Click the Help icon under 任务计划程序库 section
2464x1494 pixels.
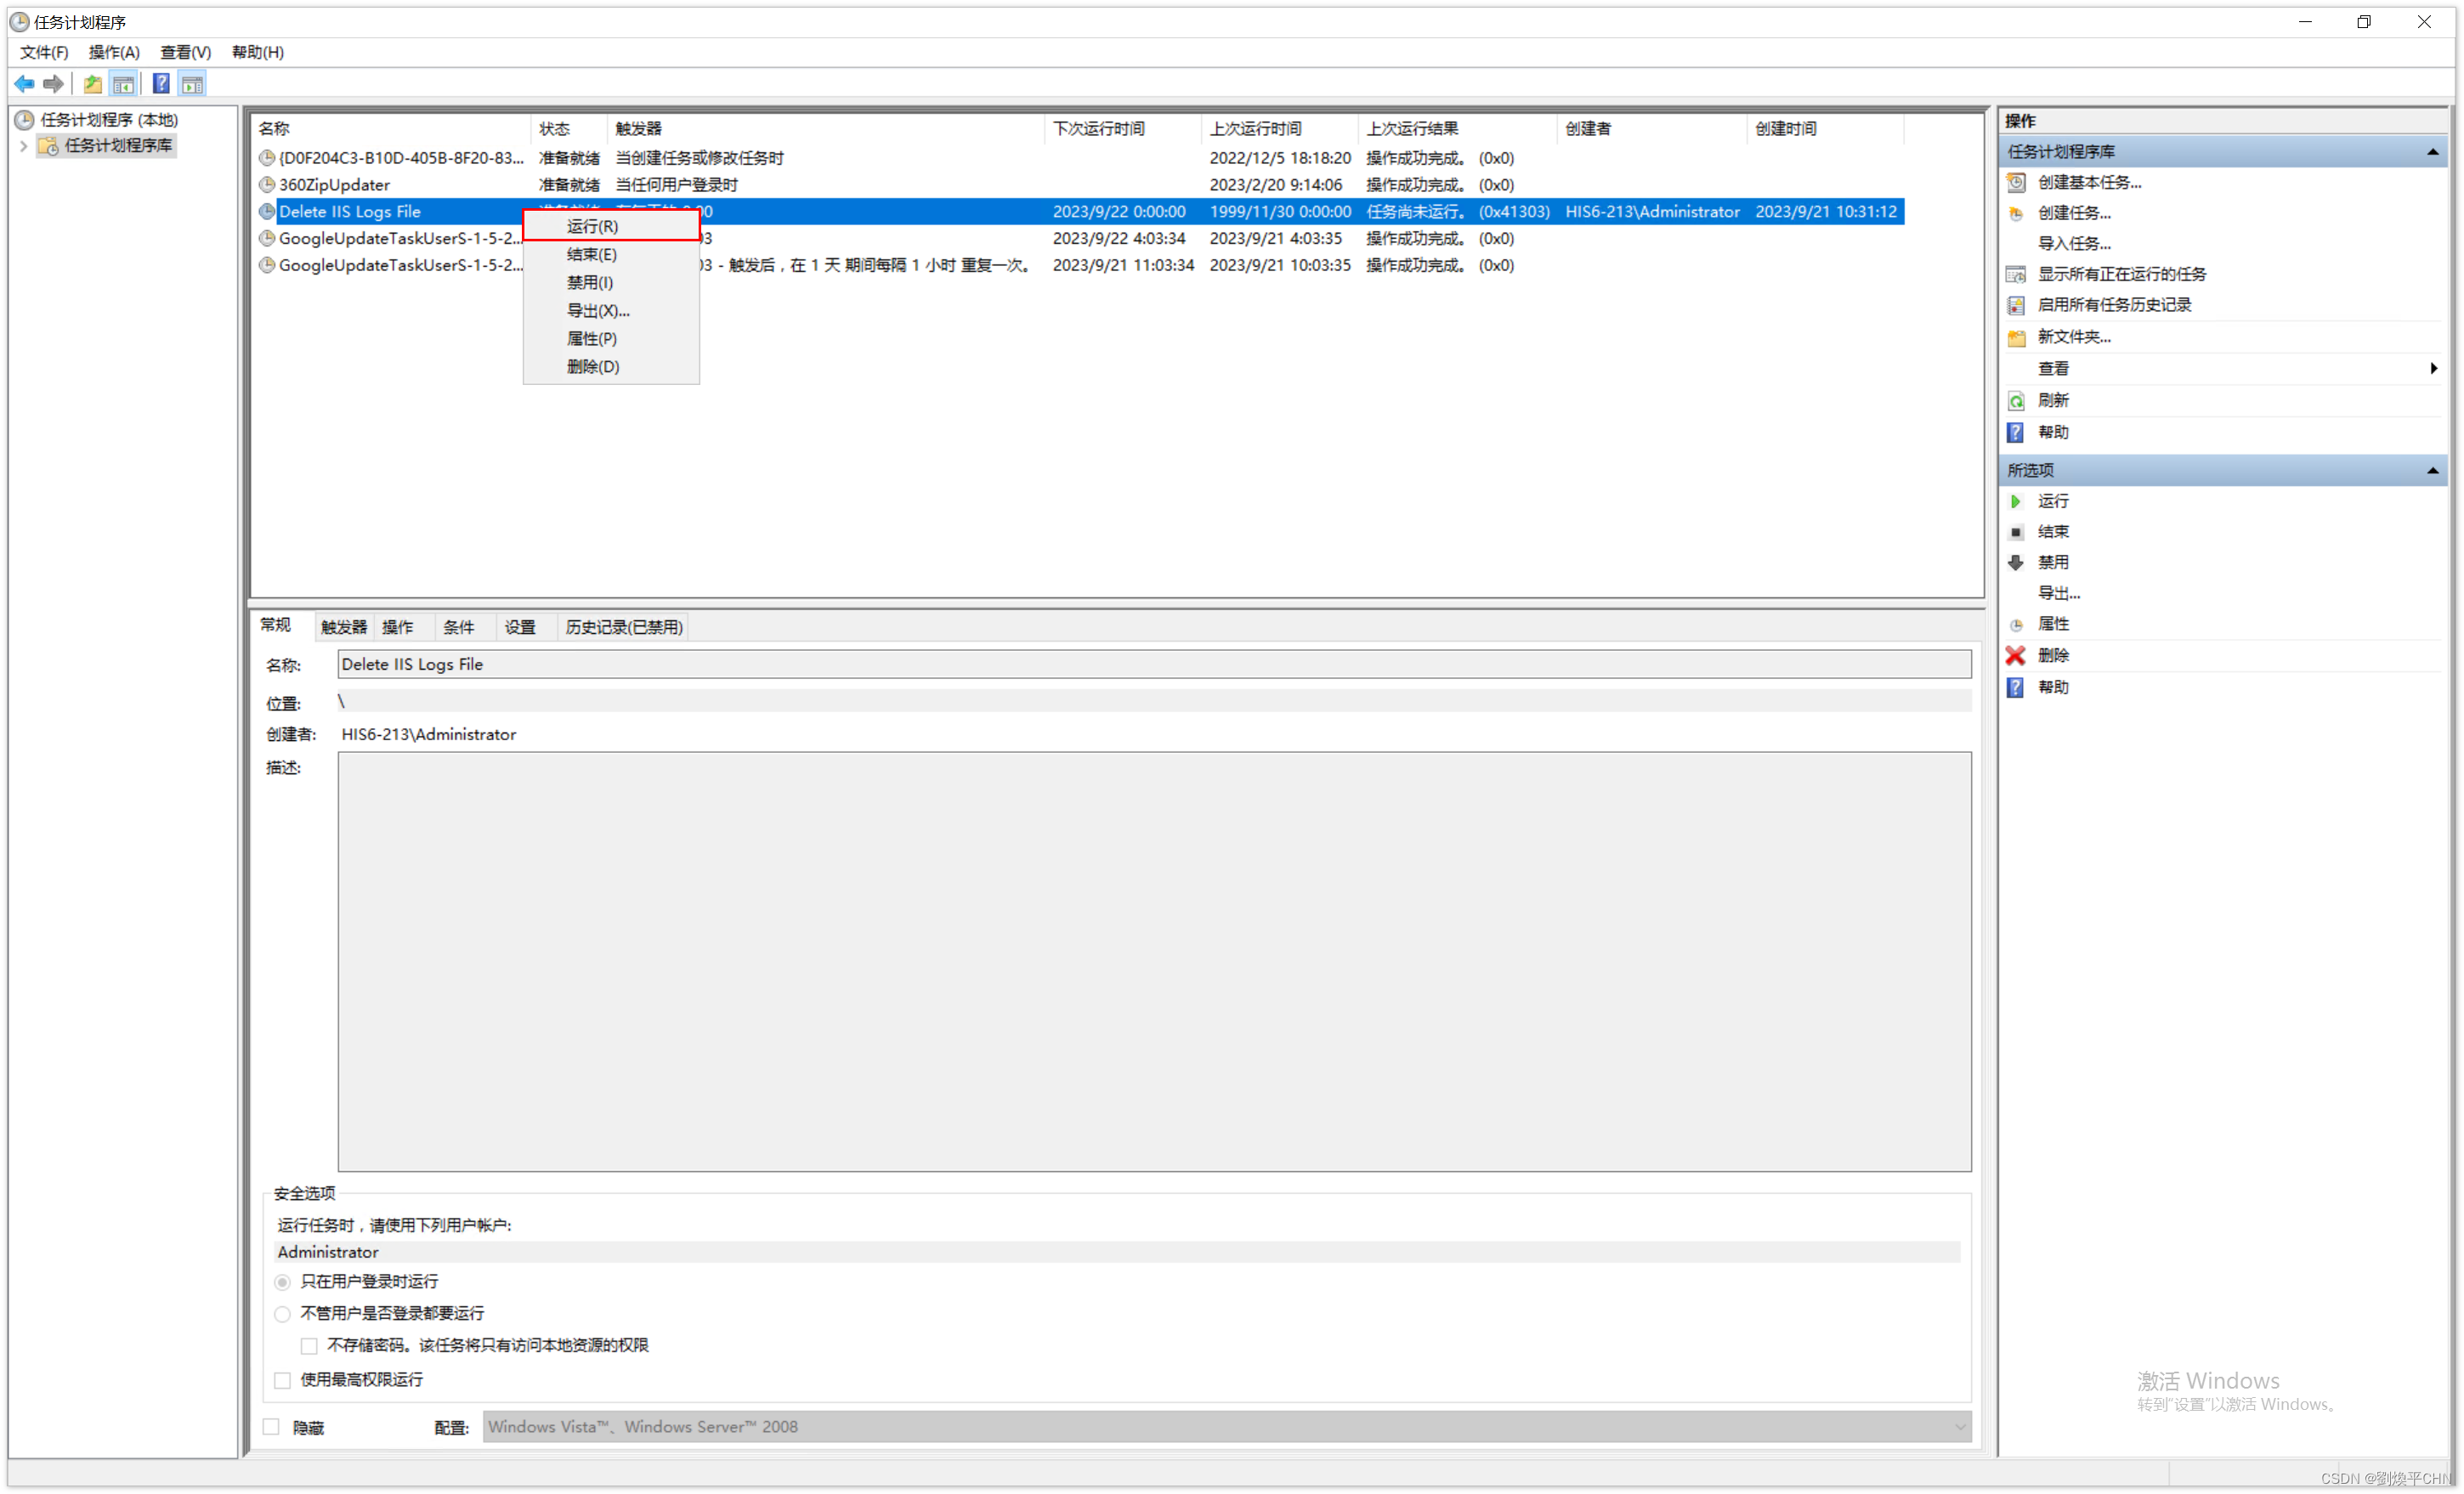click(x=2016, y=433)
